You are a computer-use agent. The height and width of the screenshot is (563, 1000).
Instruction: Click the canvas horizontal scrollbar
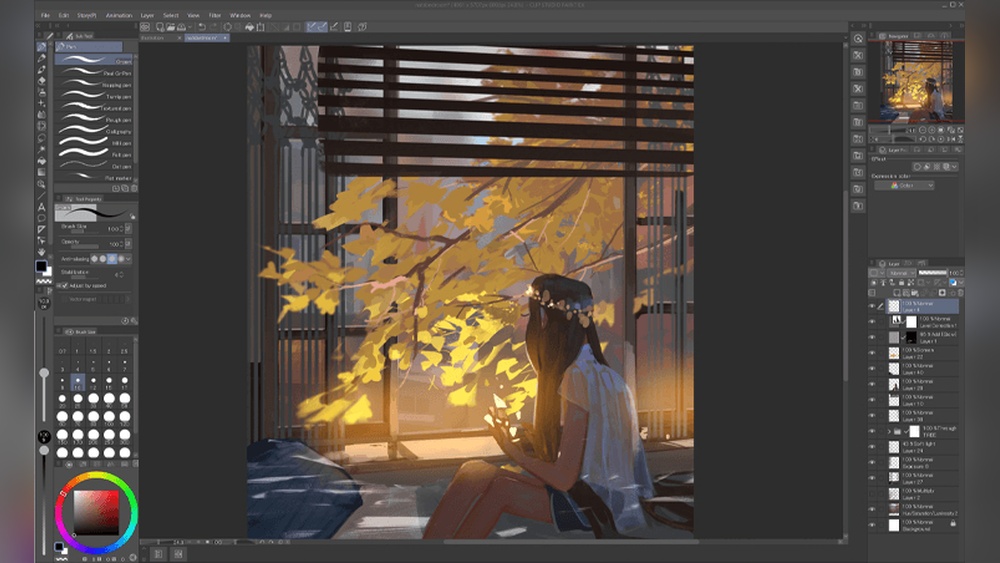(570, 542)
